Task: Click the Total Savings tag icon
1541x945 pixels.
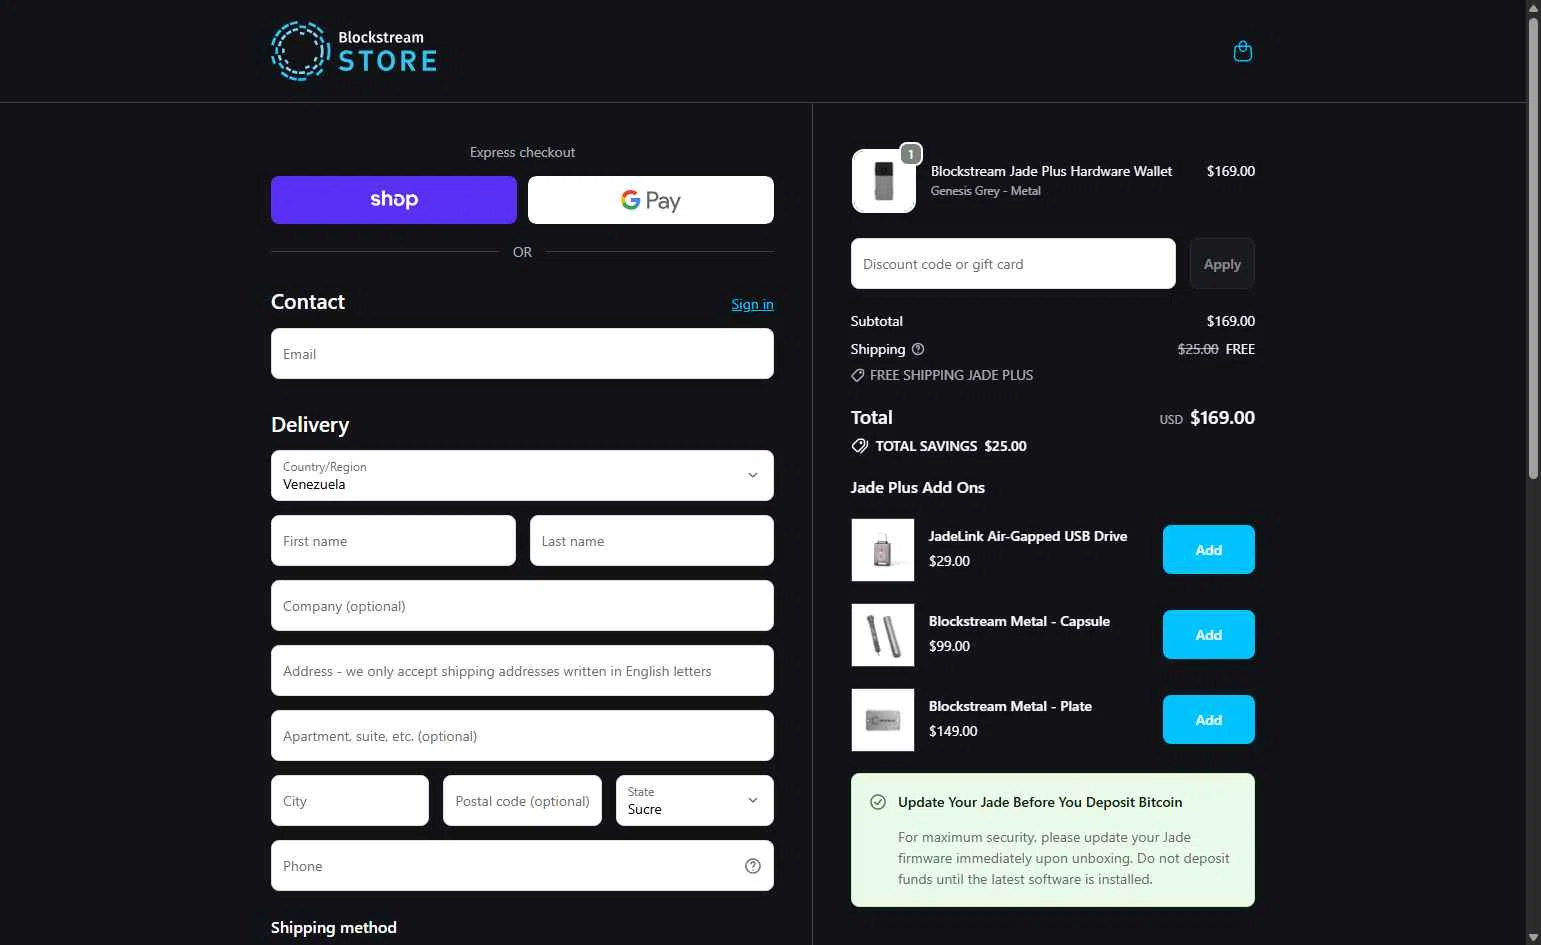Action: coord(859,446)
